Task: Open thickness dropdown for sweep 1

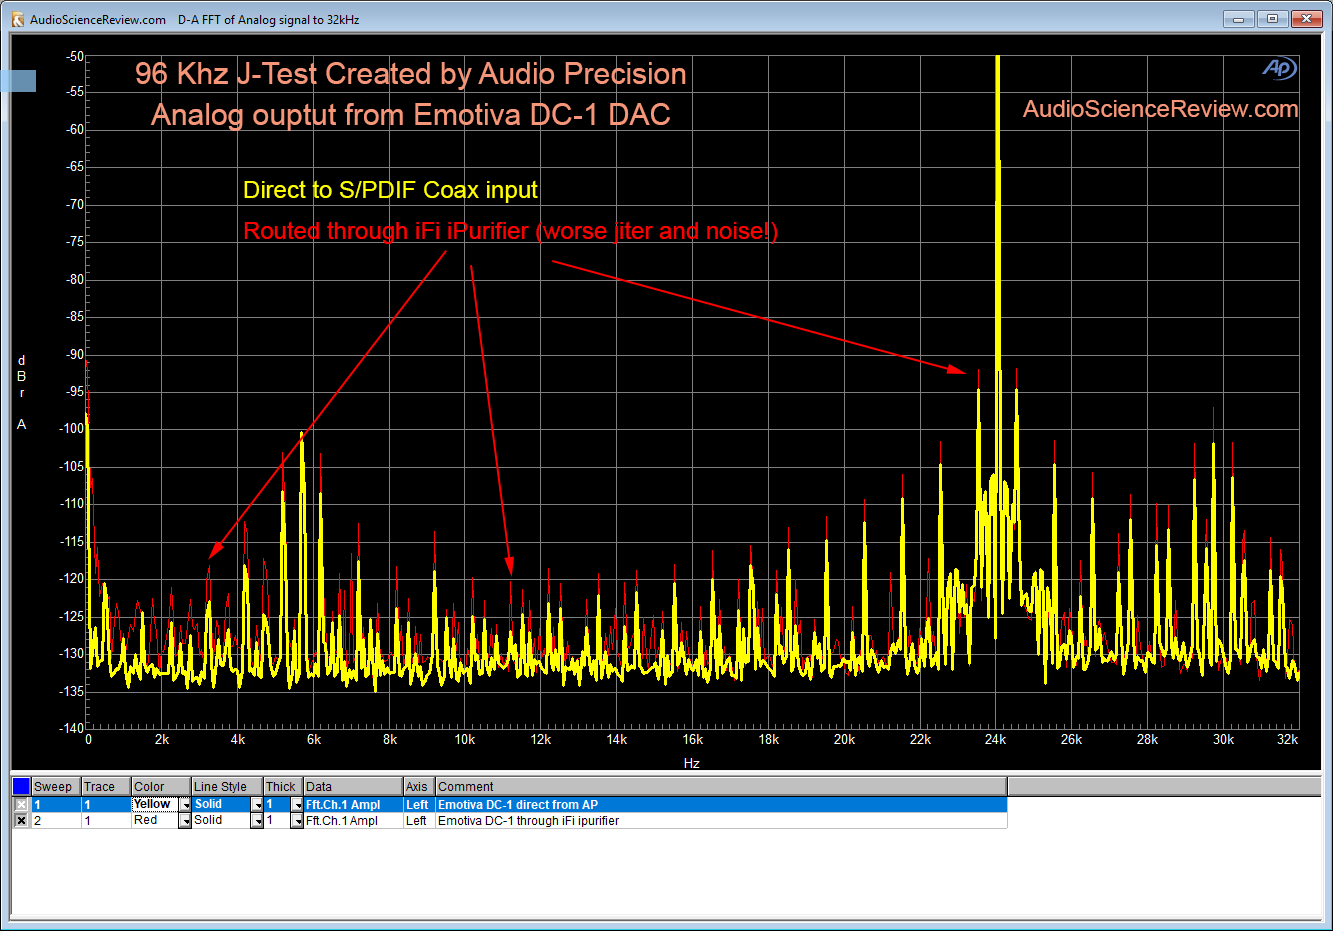Action: pos(297,805)
